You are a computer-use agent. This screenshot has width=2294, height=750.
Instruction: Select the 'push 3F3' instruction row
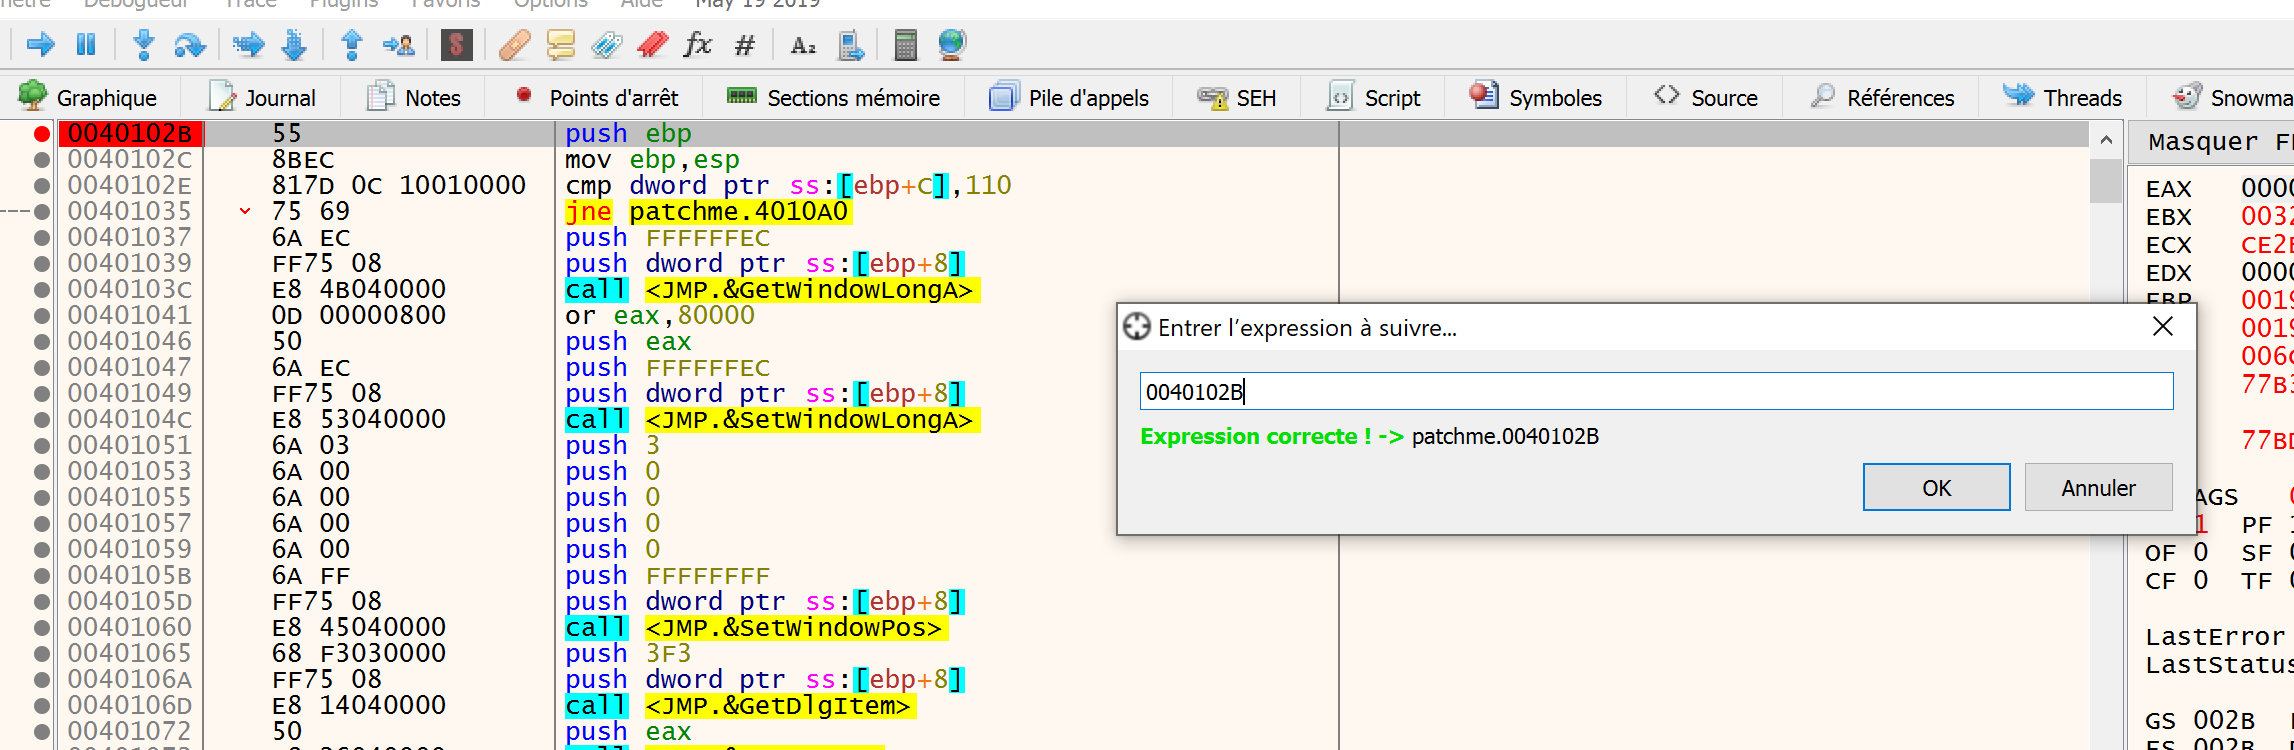[628, 653]
